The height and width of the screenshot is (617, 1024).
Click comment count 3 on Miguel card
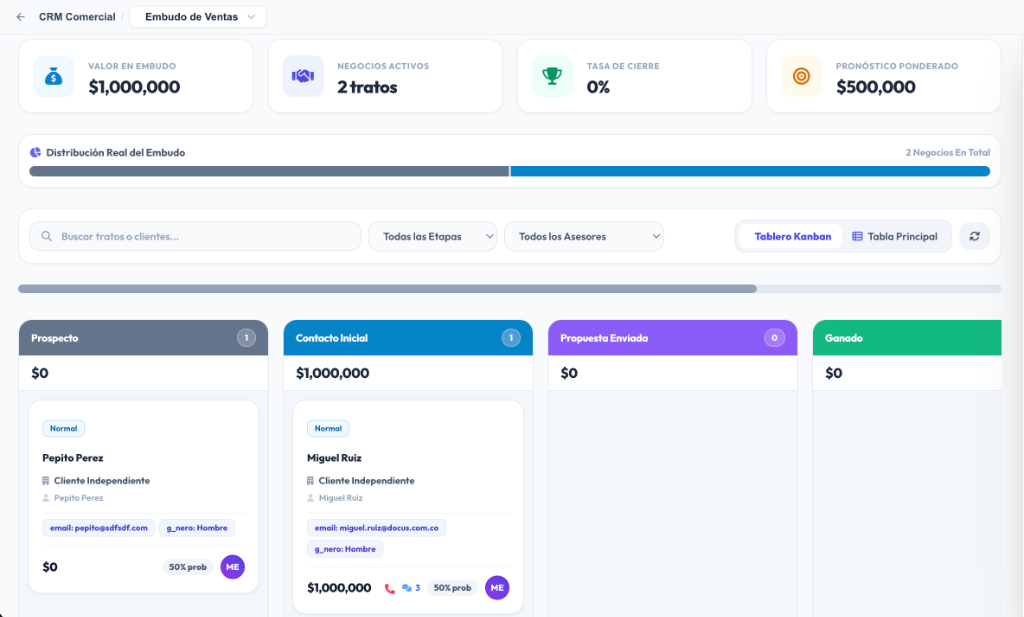pyautogui.click(x=417, y=588)
